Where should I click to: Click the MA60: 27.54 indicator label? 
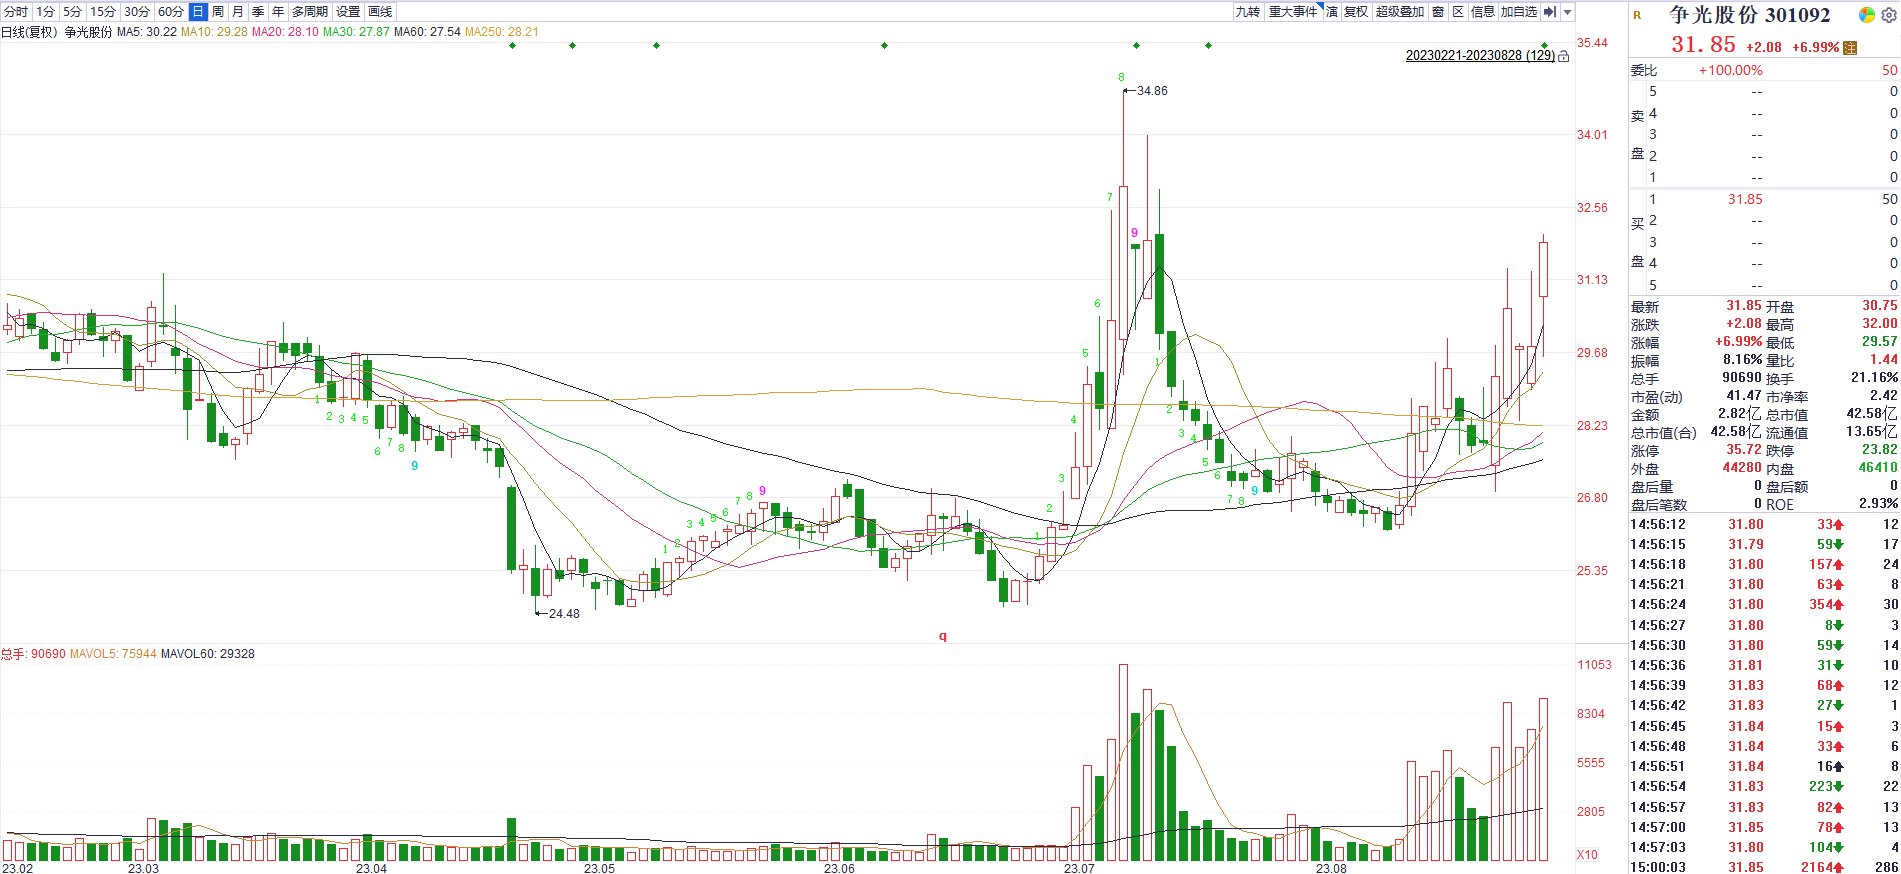[x=427, y=32]
